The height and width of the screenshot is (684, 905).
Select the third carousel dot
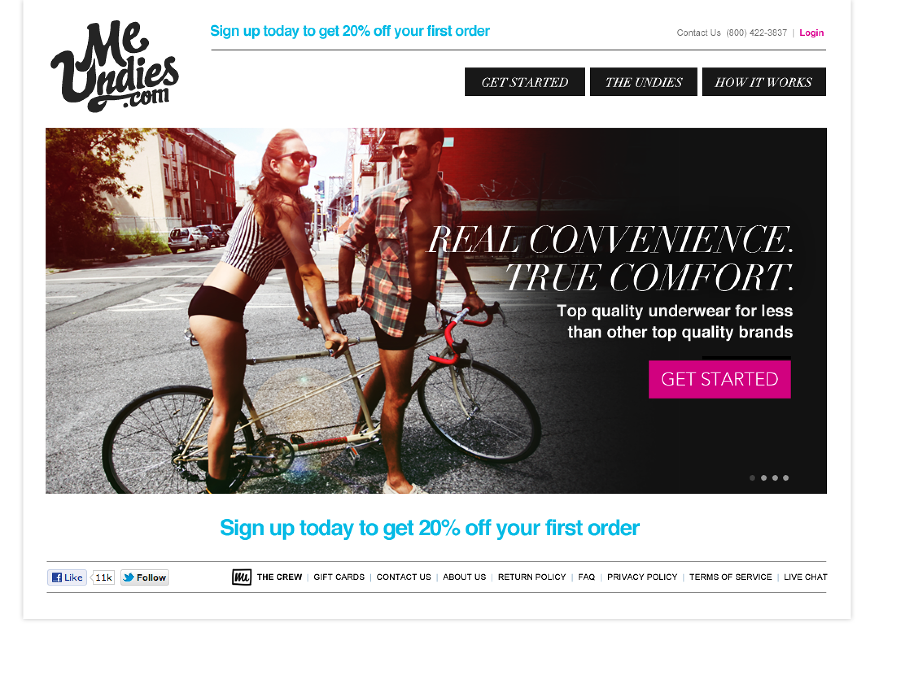[x=775, y=478]
